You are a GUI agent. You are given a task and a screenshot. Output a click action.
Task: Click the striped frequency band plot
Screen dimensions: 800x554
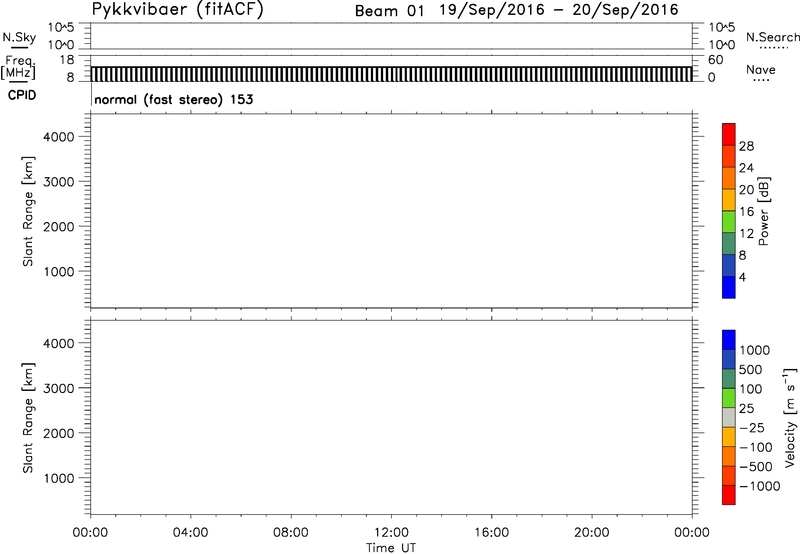[x=391, y=74]
